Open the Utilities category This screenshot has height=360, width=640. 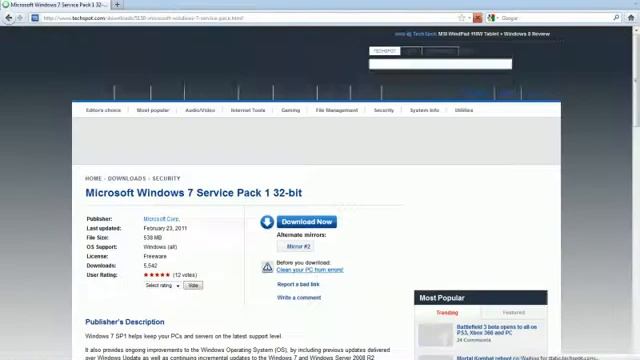(464, 110)
